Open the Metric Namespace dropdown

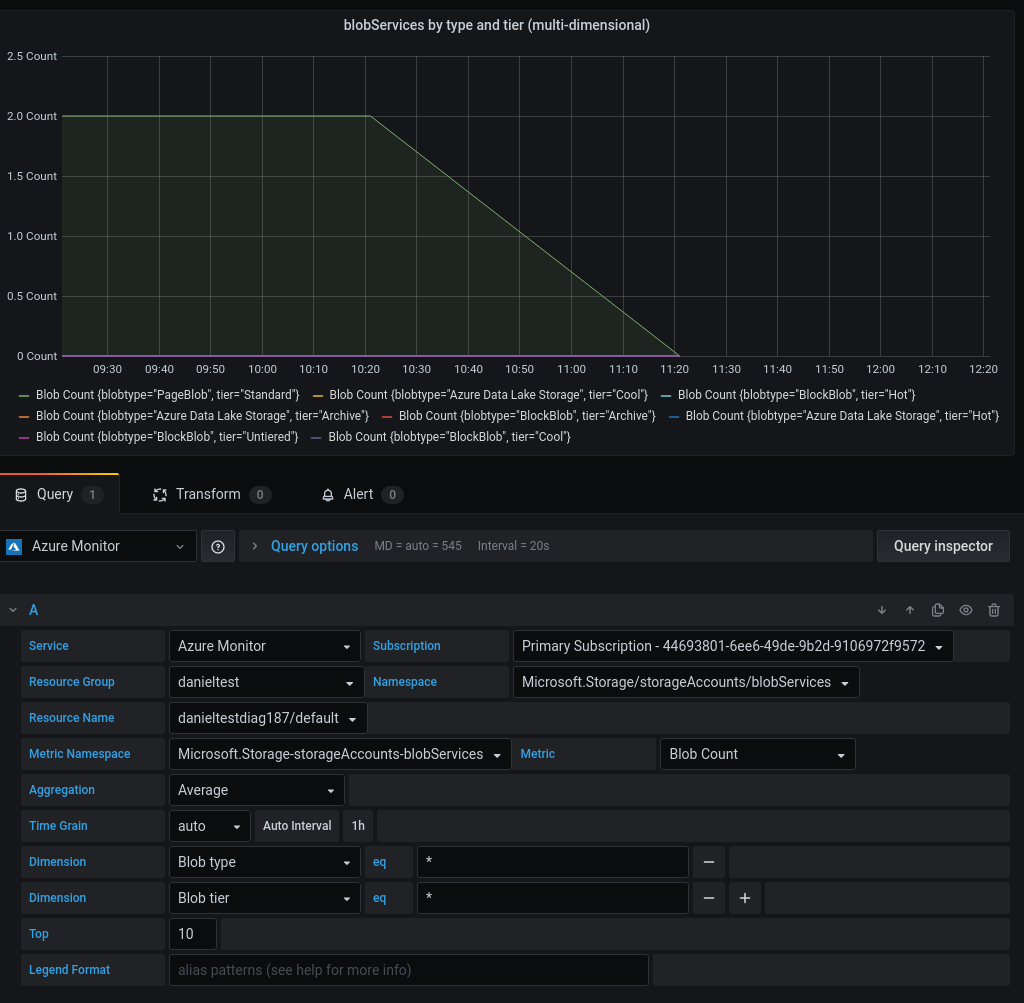click(x=340, y=754)
